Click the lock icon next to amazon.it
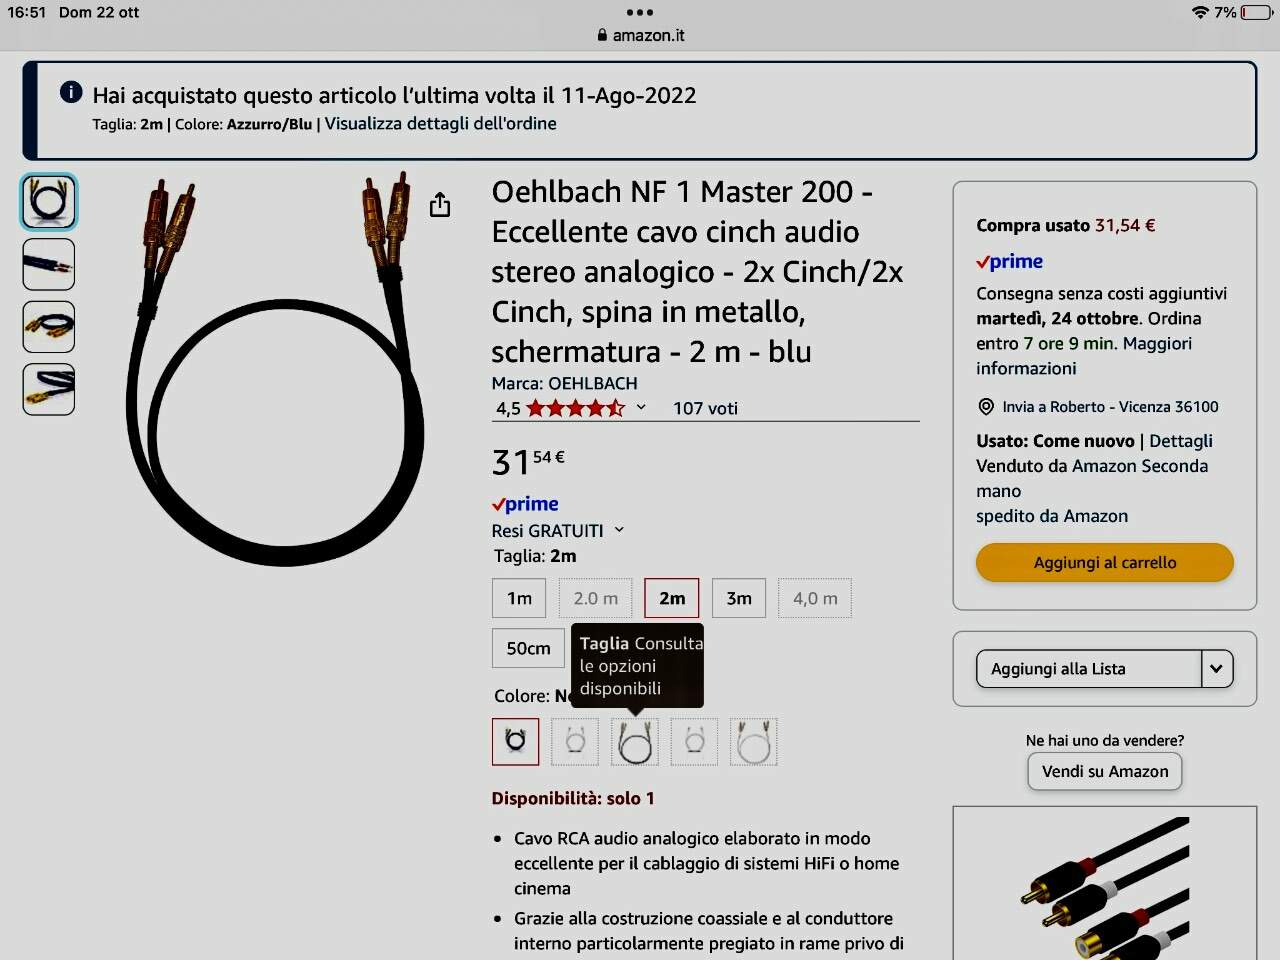The height and width of the screenshot is (960, 1280). coord(602,35)
